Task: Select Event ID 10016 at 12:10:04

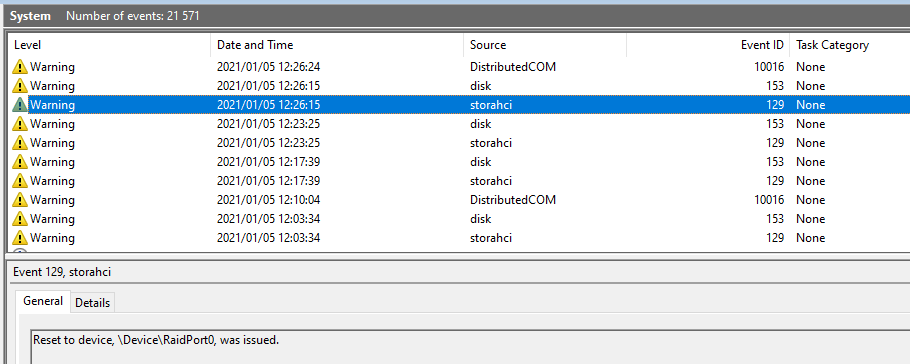Action: tap(769, 200)
